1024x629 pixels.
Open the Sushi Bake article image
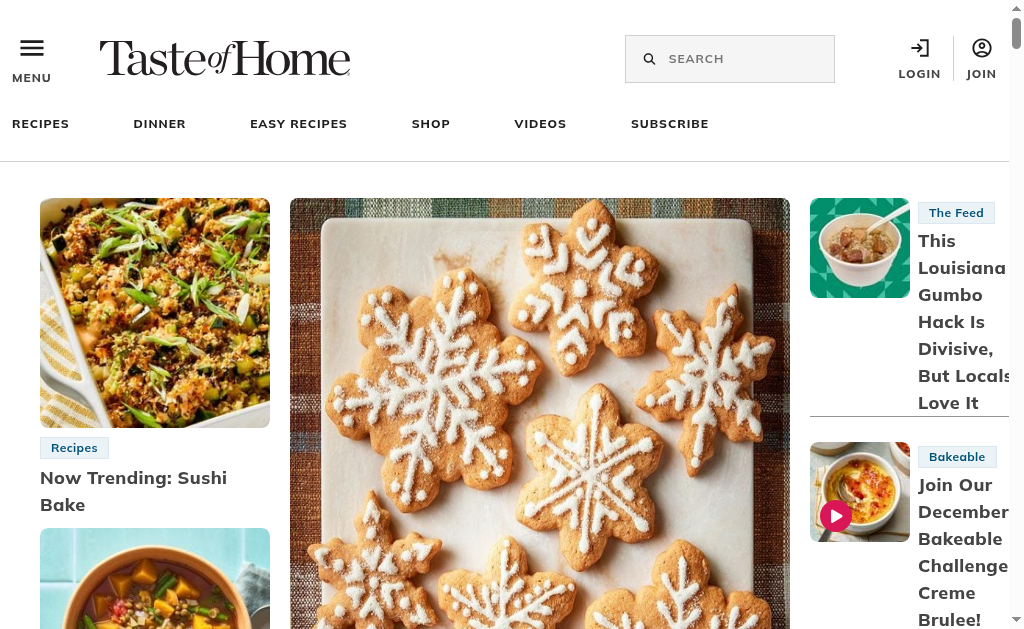click(x=155, y=313)
